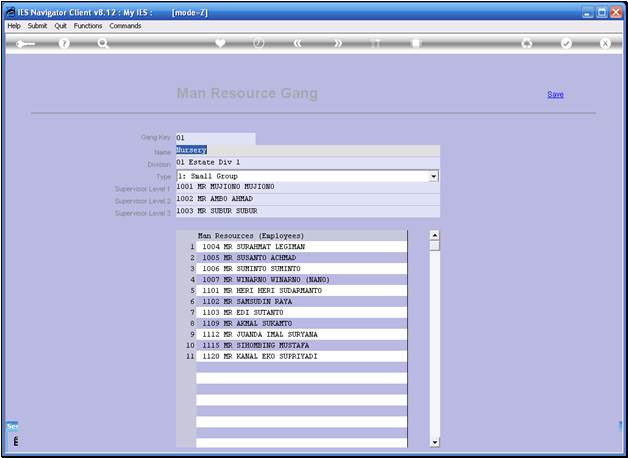Select row 1120 MR KAMAL EKO SUPRIYADI
This screenshot has height=458, width=628.
[302, 356]
